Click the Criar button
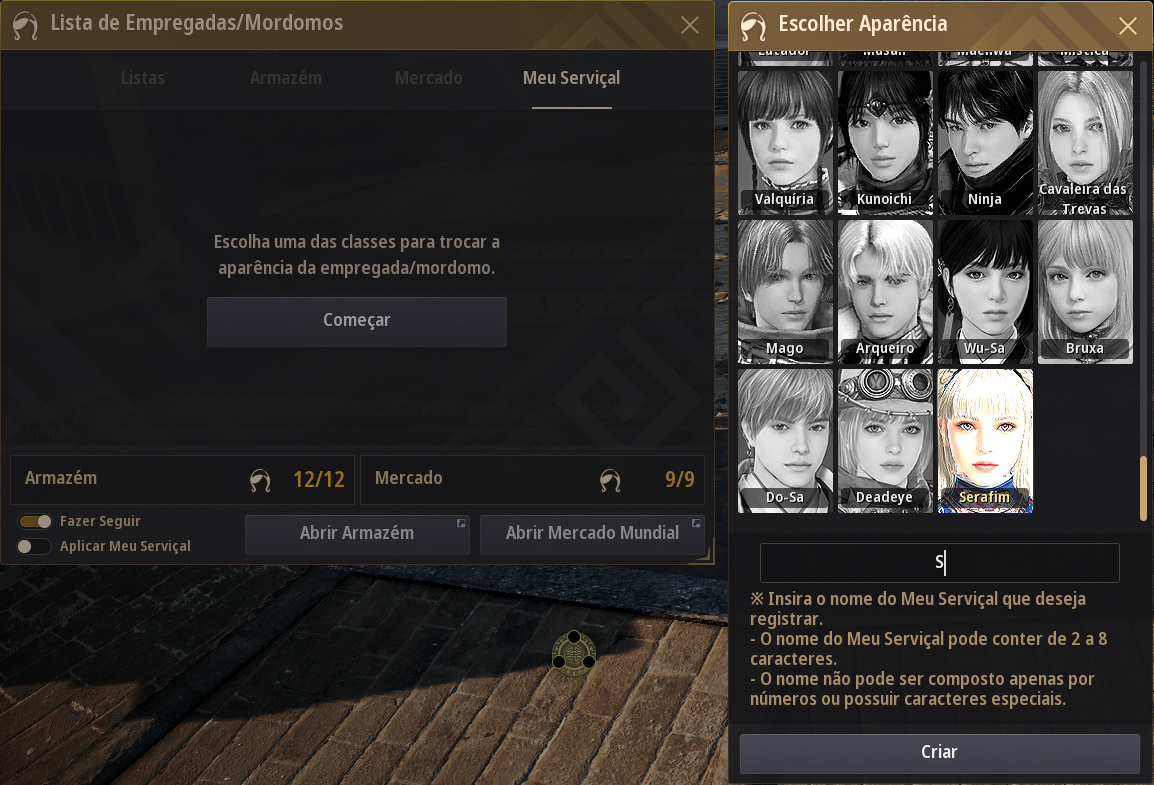Image resolution: width=1154 pixels, height=785 pixels. click(x=940, y=753)
